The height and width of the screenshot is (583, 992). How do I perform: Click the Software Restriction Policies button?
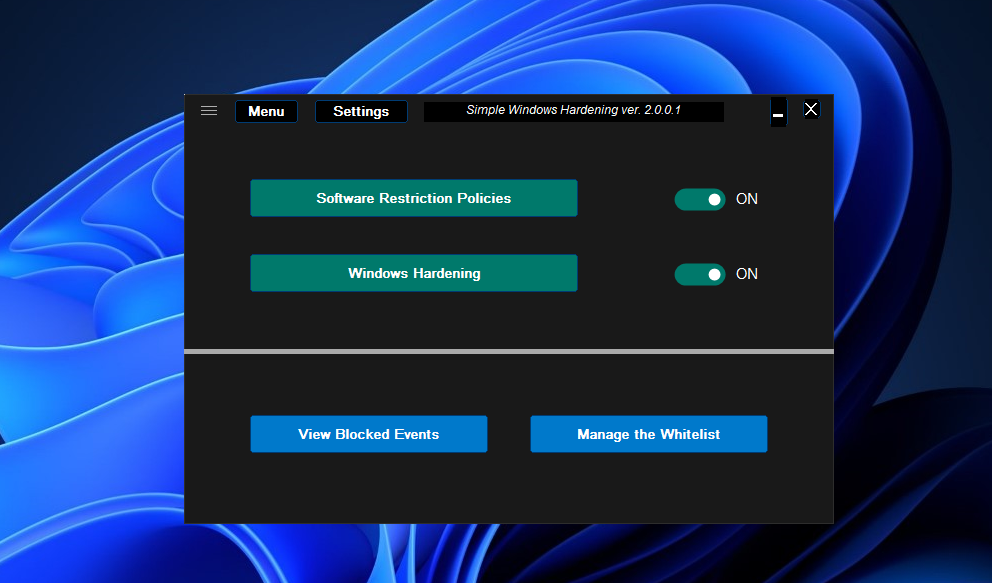tap(413, 198)
